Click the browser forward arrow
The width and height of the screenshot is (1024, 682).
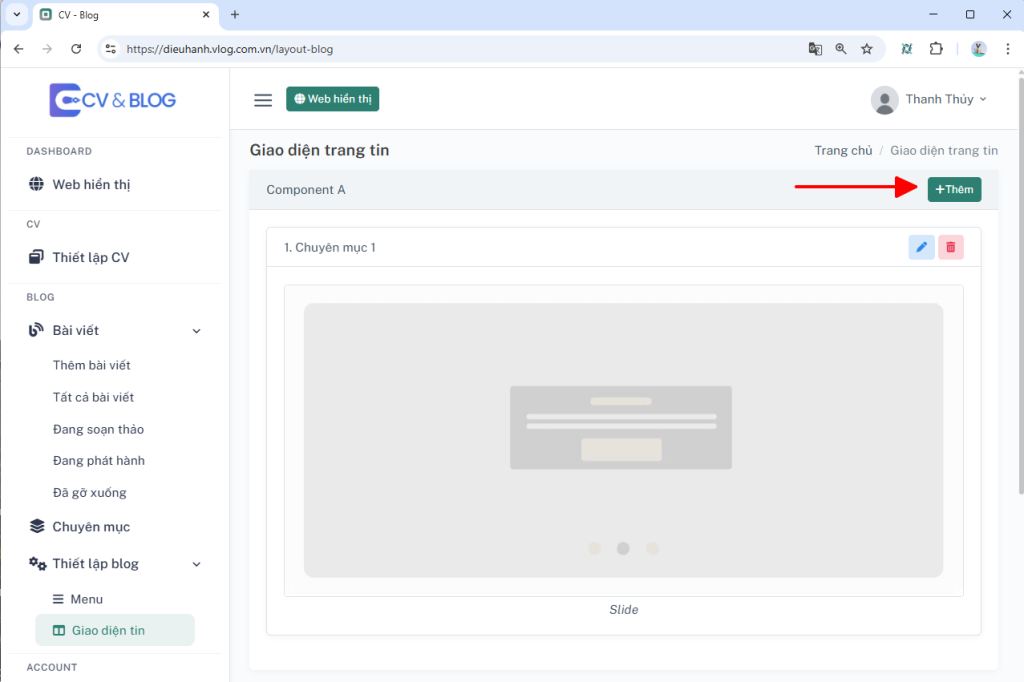tap(47, 49)
